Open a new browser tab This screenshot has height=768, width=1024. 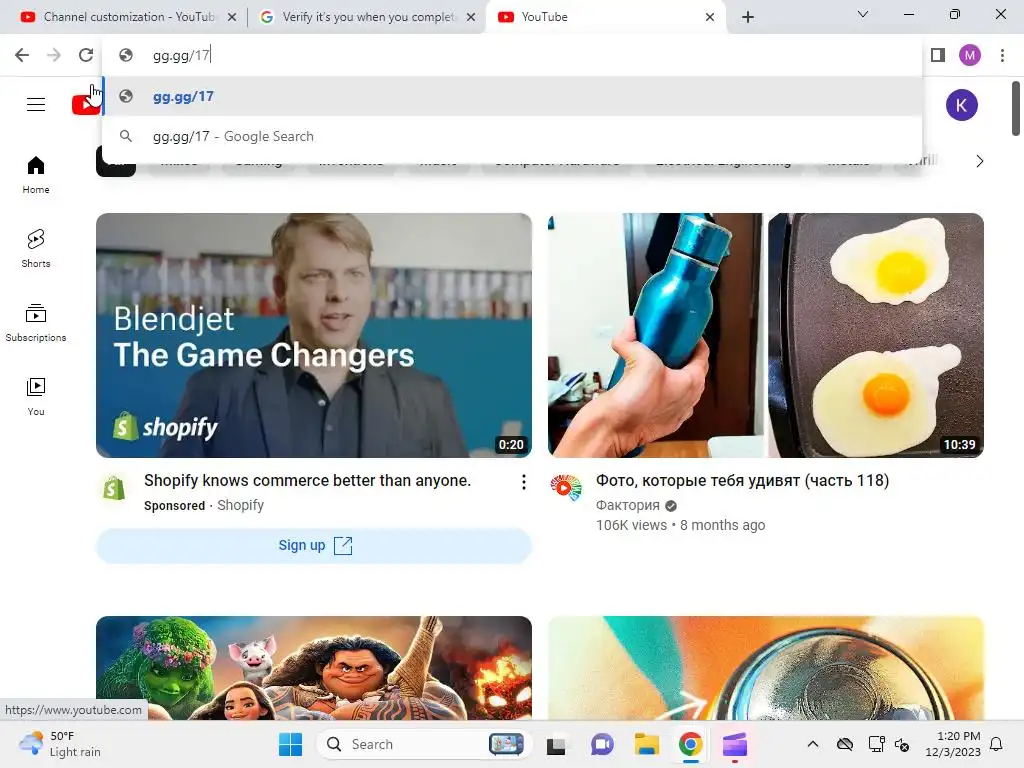748,17
